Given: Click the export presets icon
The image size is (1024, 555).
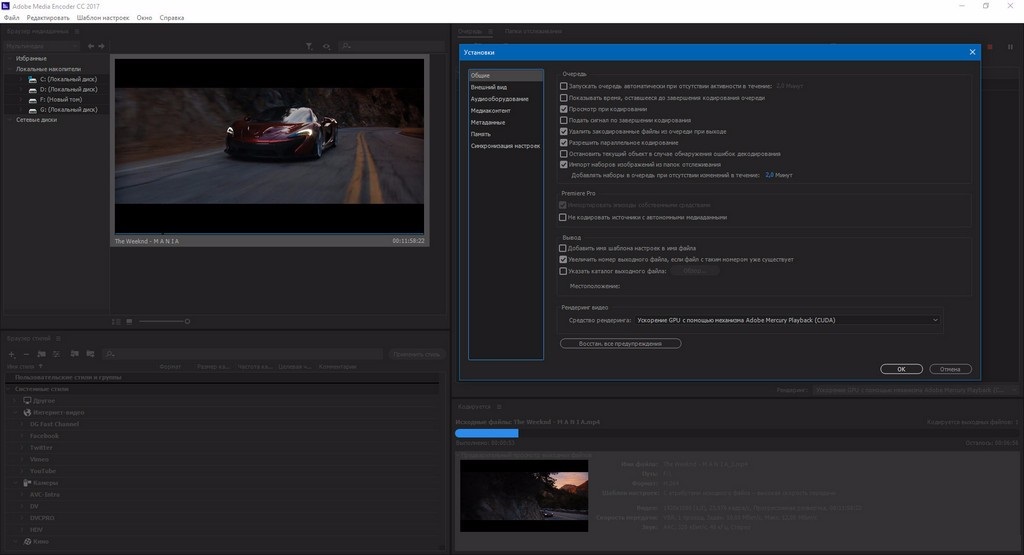Looking at the screenshot, I should click(x=90, y=354).
